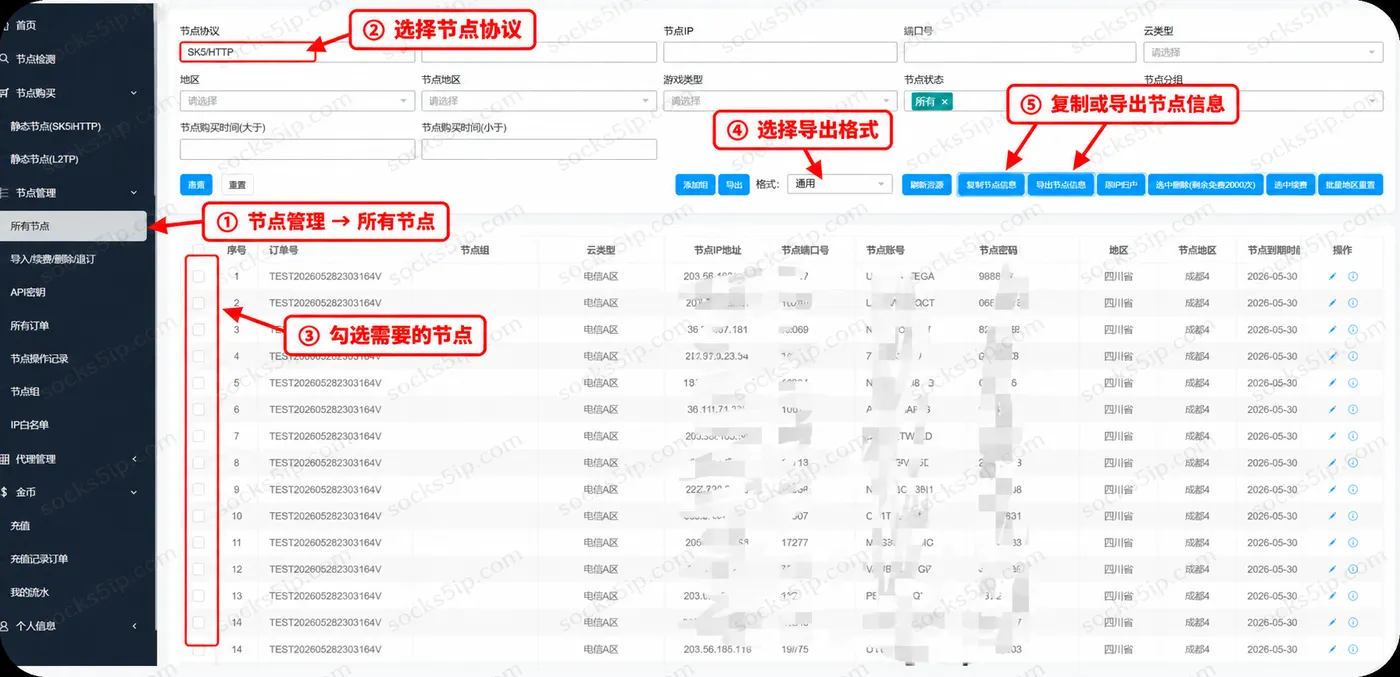Tick the checkbox for row 2
This screenshot has width=1400, height=677.
199,303
